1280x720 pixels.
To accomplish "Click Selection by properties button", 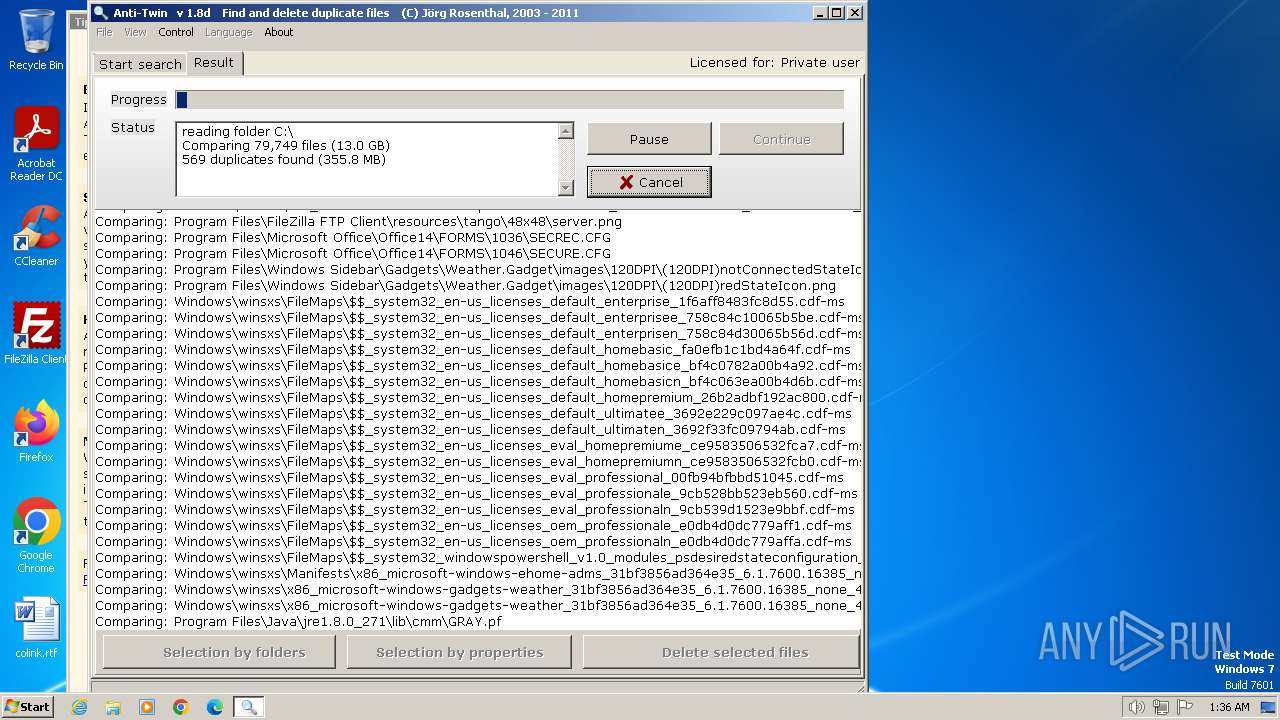I will coord(459,652).
